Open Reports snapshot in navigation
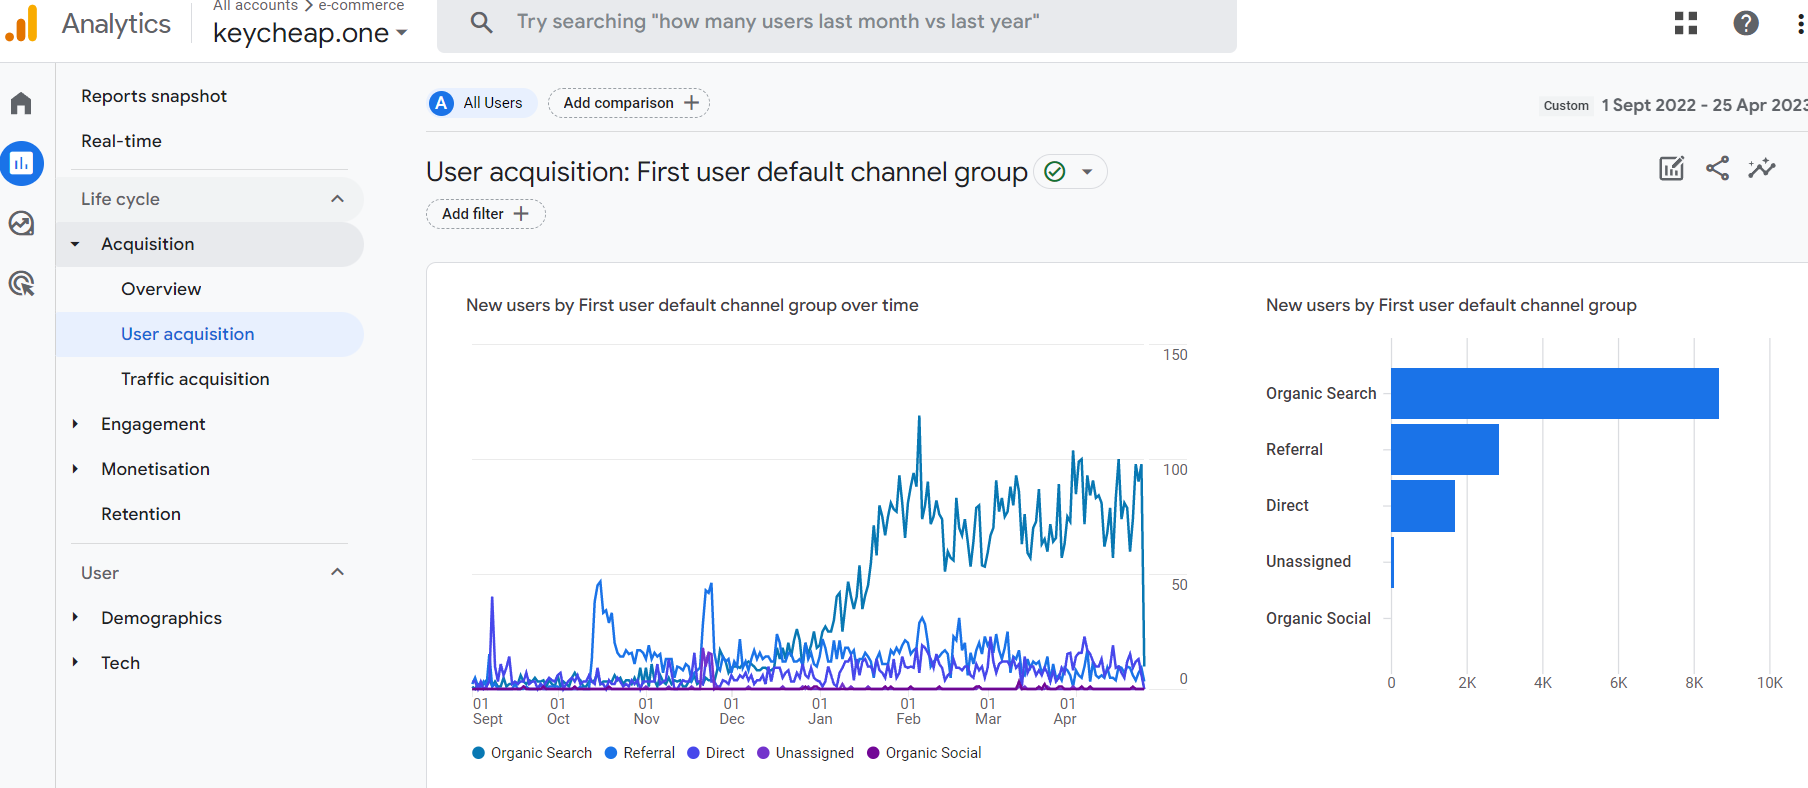Image resolution: width=1808 pixels, height=788 pixels. pos(154,96)
